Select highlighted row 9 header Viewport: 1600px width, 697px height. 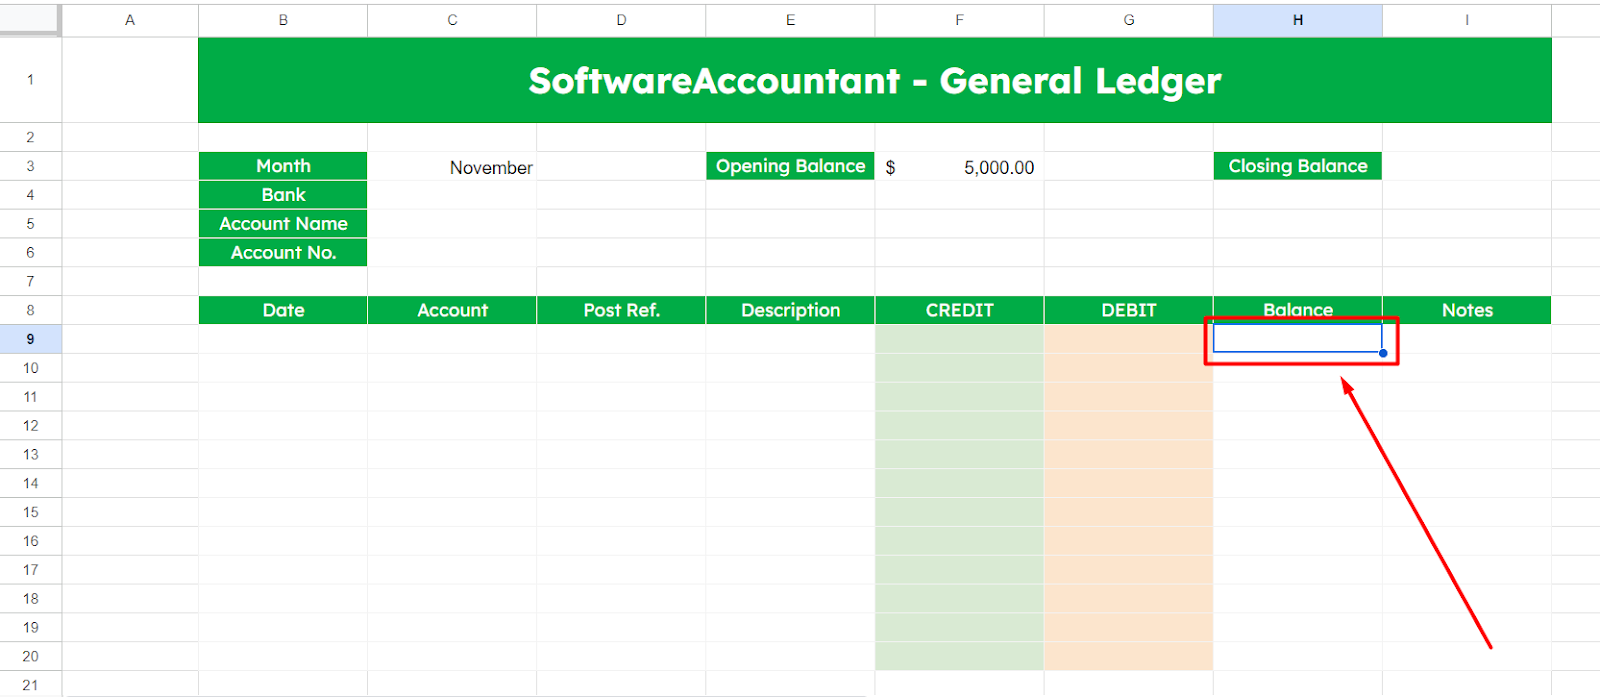click(30, 339)
